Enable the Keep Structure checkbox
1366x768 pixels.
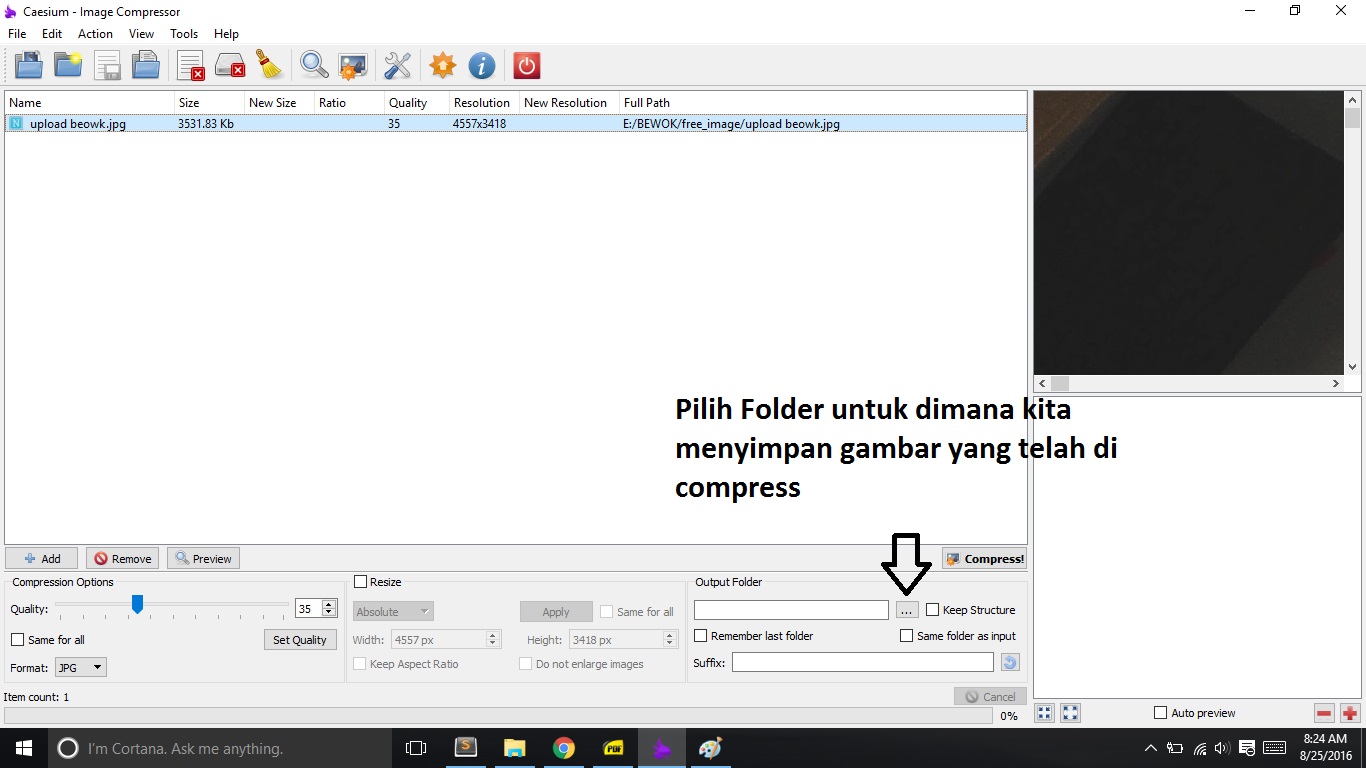(x=933, y=609)
